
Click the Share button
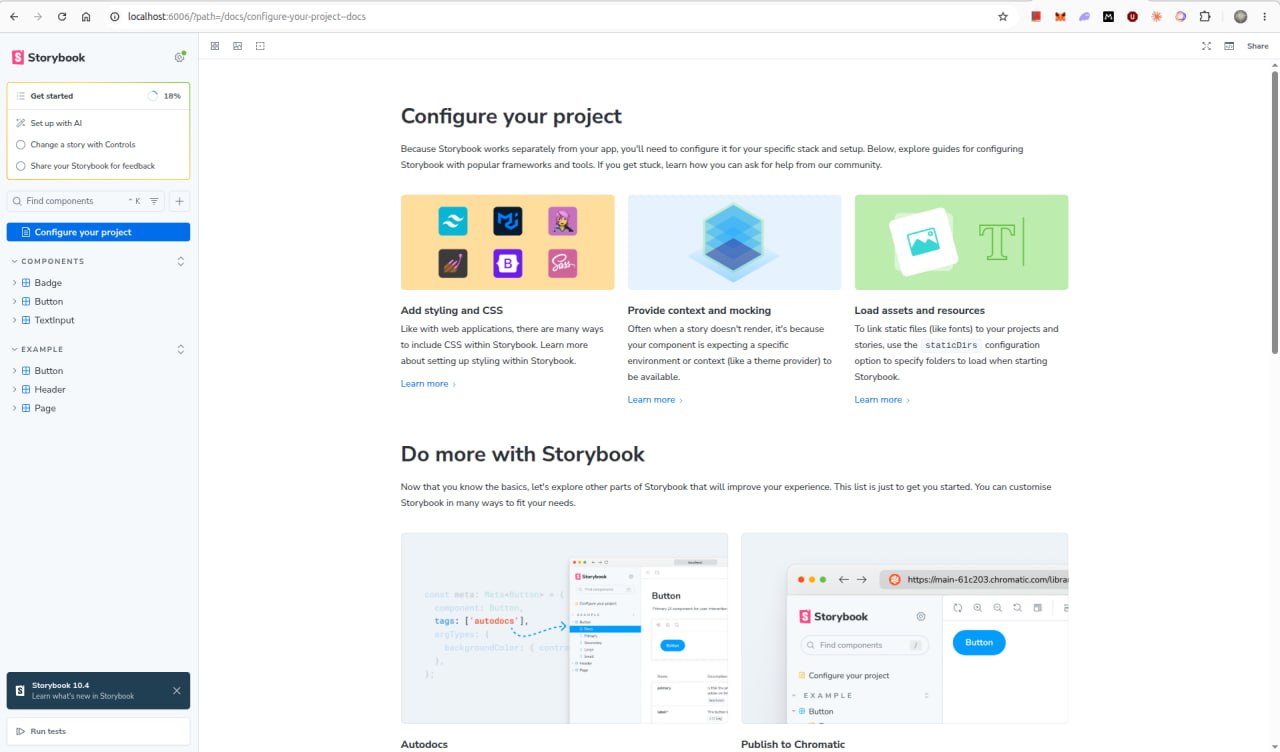(x=1257, y=46)
